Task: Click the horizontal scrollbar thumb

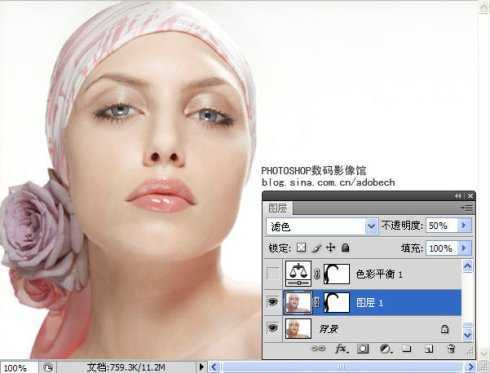Action: pyautogui.click(x=342, y=367)
